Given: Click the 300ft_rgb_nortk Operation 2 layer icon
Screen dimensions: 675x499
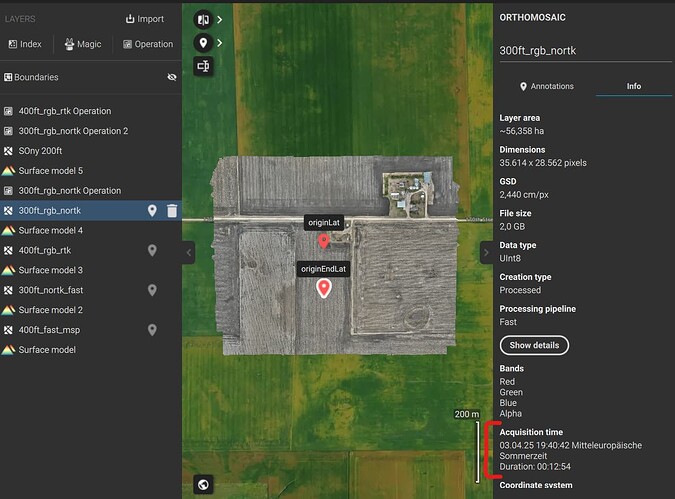Looking at the screenshot, I should coord(8,131).
